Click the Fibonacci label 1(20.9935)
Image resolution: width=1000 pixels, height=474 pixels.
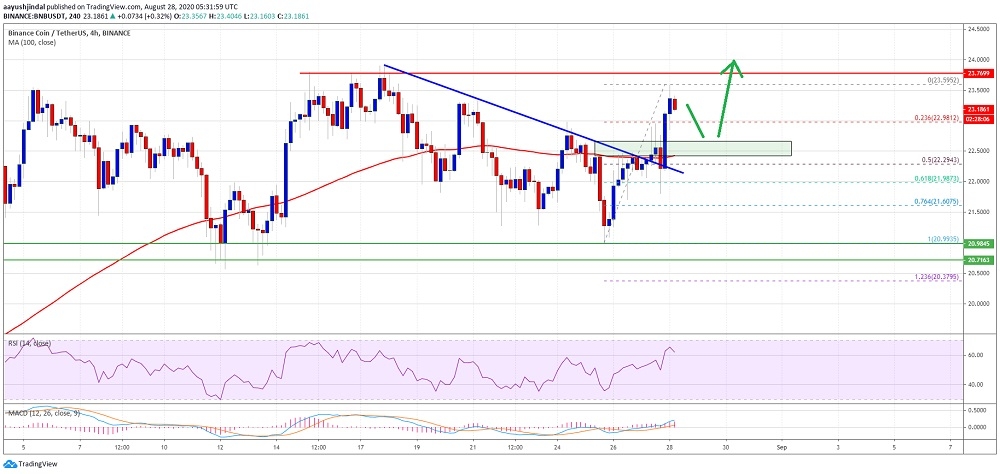(943, 239)
